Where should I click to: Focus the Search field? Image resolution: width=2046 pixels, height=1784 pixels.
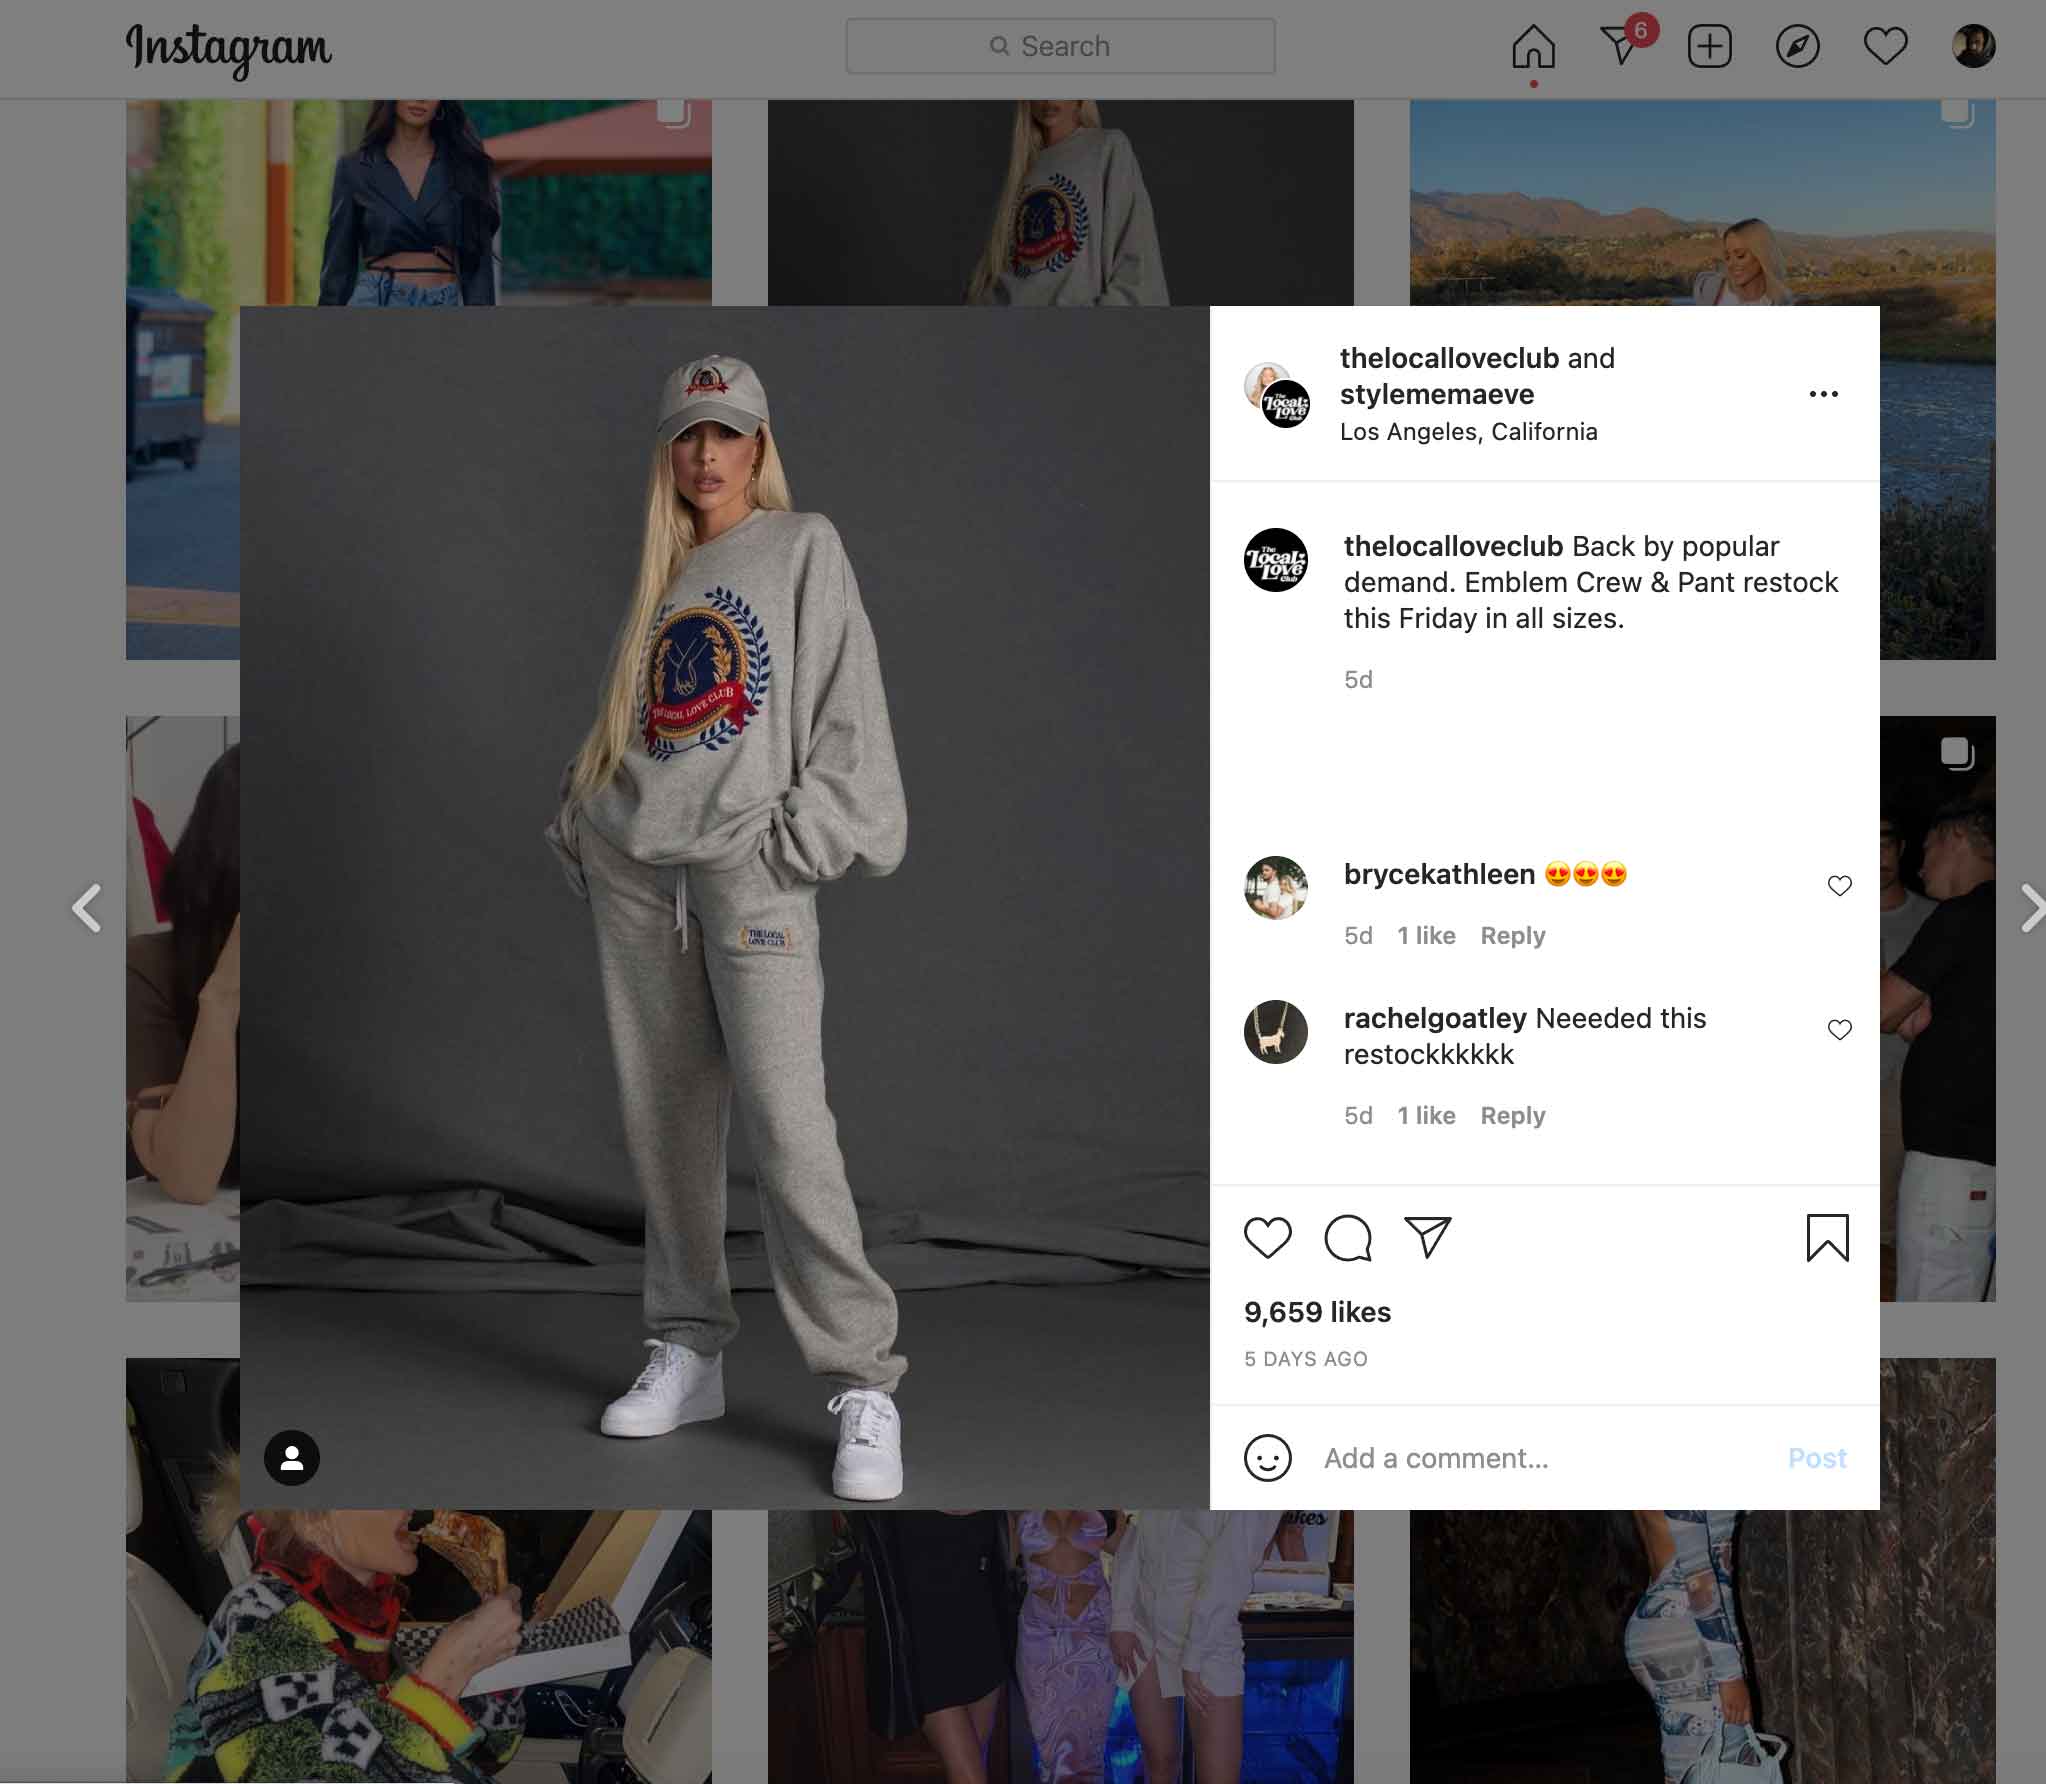pos(1060,46)
